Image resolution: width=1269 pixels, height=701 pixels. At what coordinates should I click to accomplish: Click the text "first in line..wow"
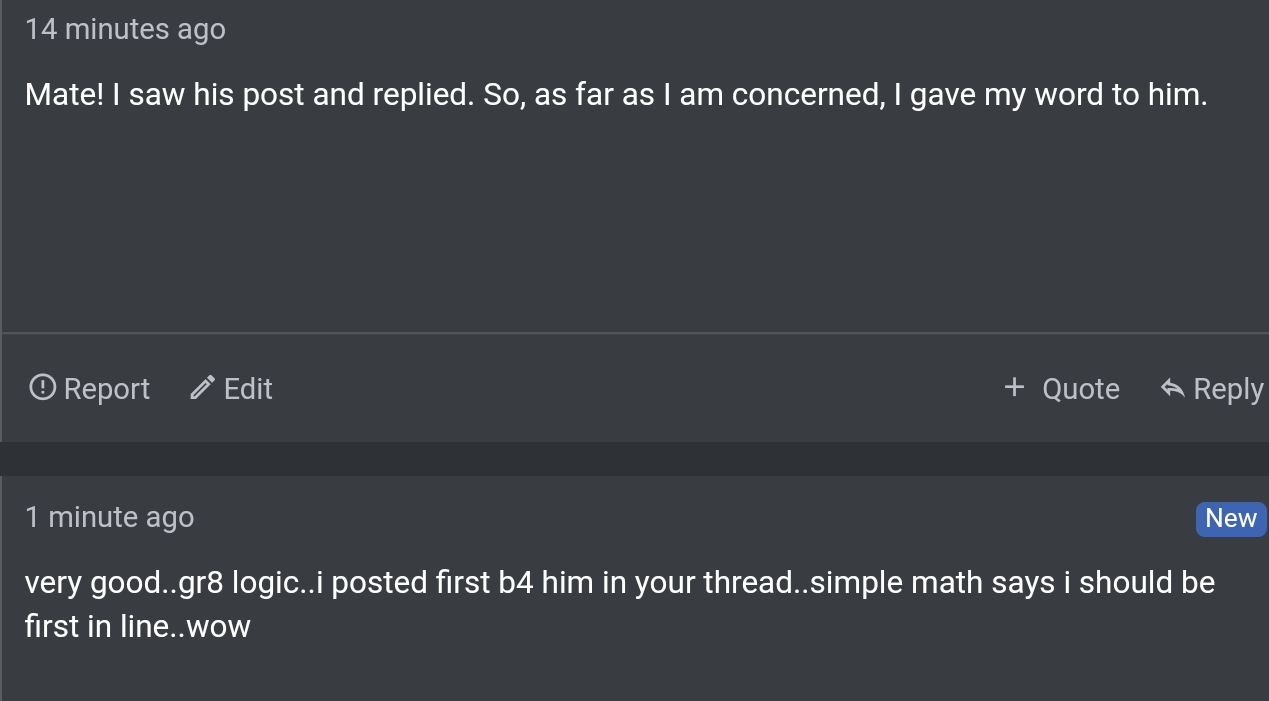[137, 626]
